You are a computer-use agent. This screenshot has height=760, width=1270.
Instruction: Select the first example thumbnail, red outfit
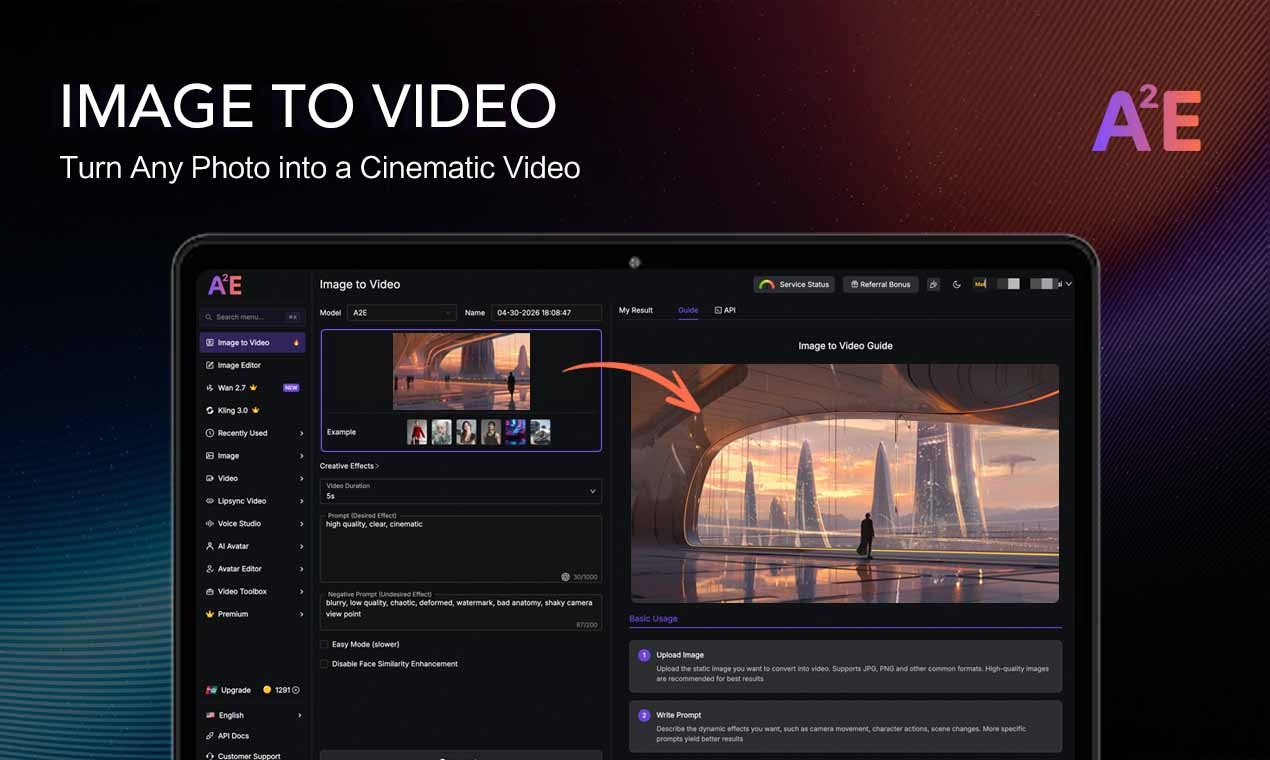(x=417, y=432)
